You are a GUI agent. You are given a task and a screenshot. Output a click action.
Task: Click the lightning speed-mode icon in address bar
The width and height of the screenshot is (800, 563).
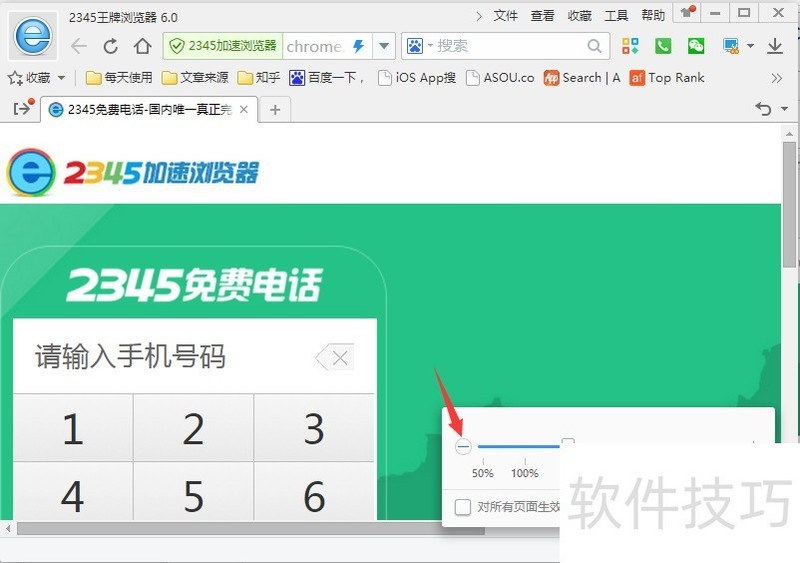(x=359, y=46)
